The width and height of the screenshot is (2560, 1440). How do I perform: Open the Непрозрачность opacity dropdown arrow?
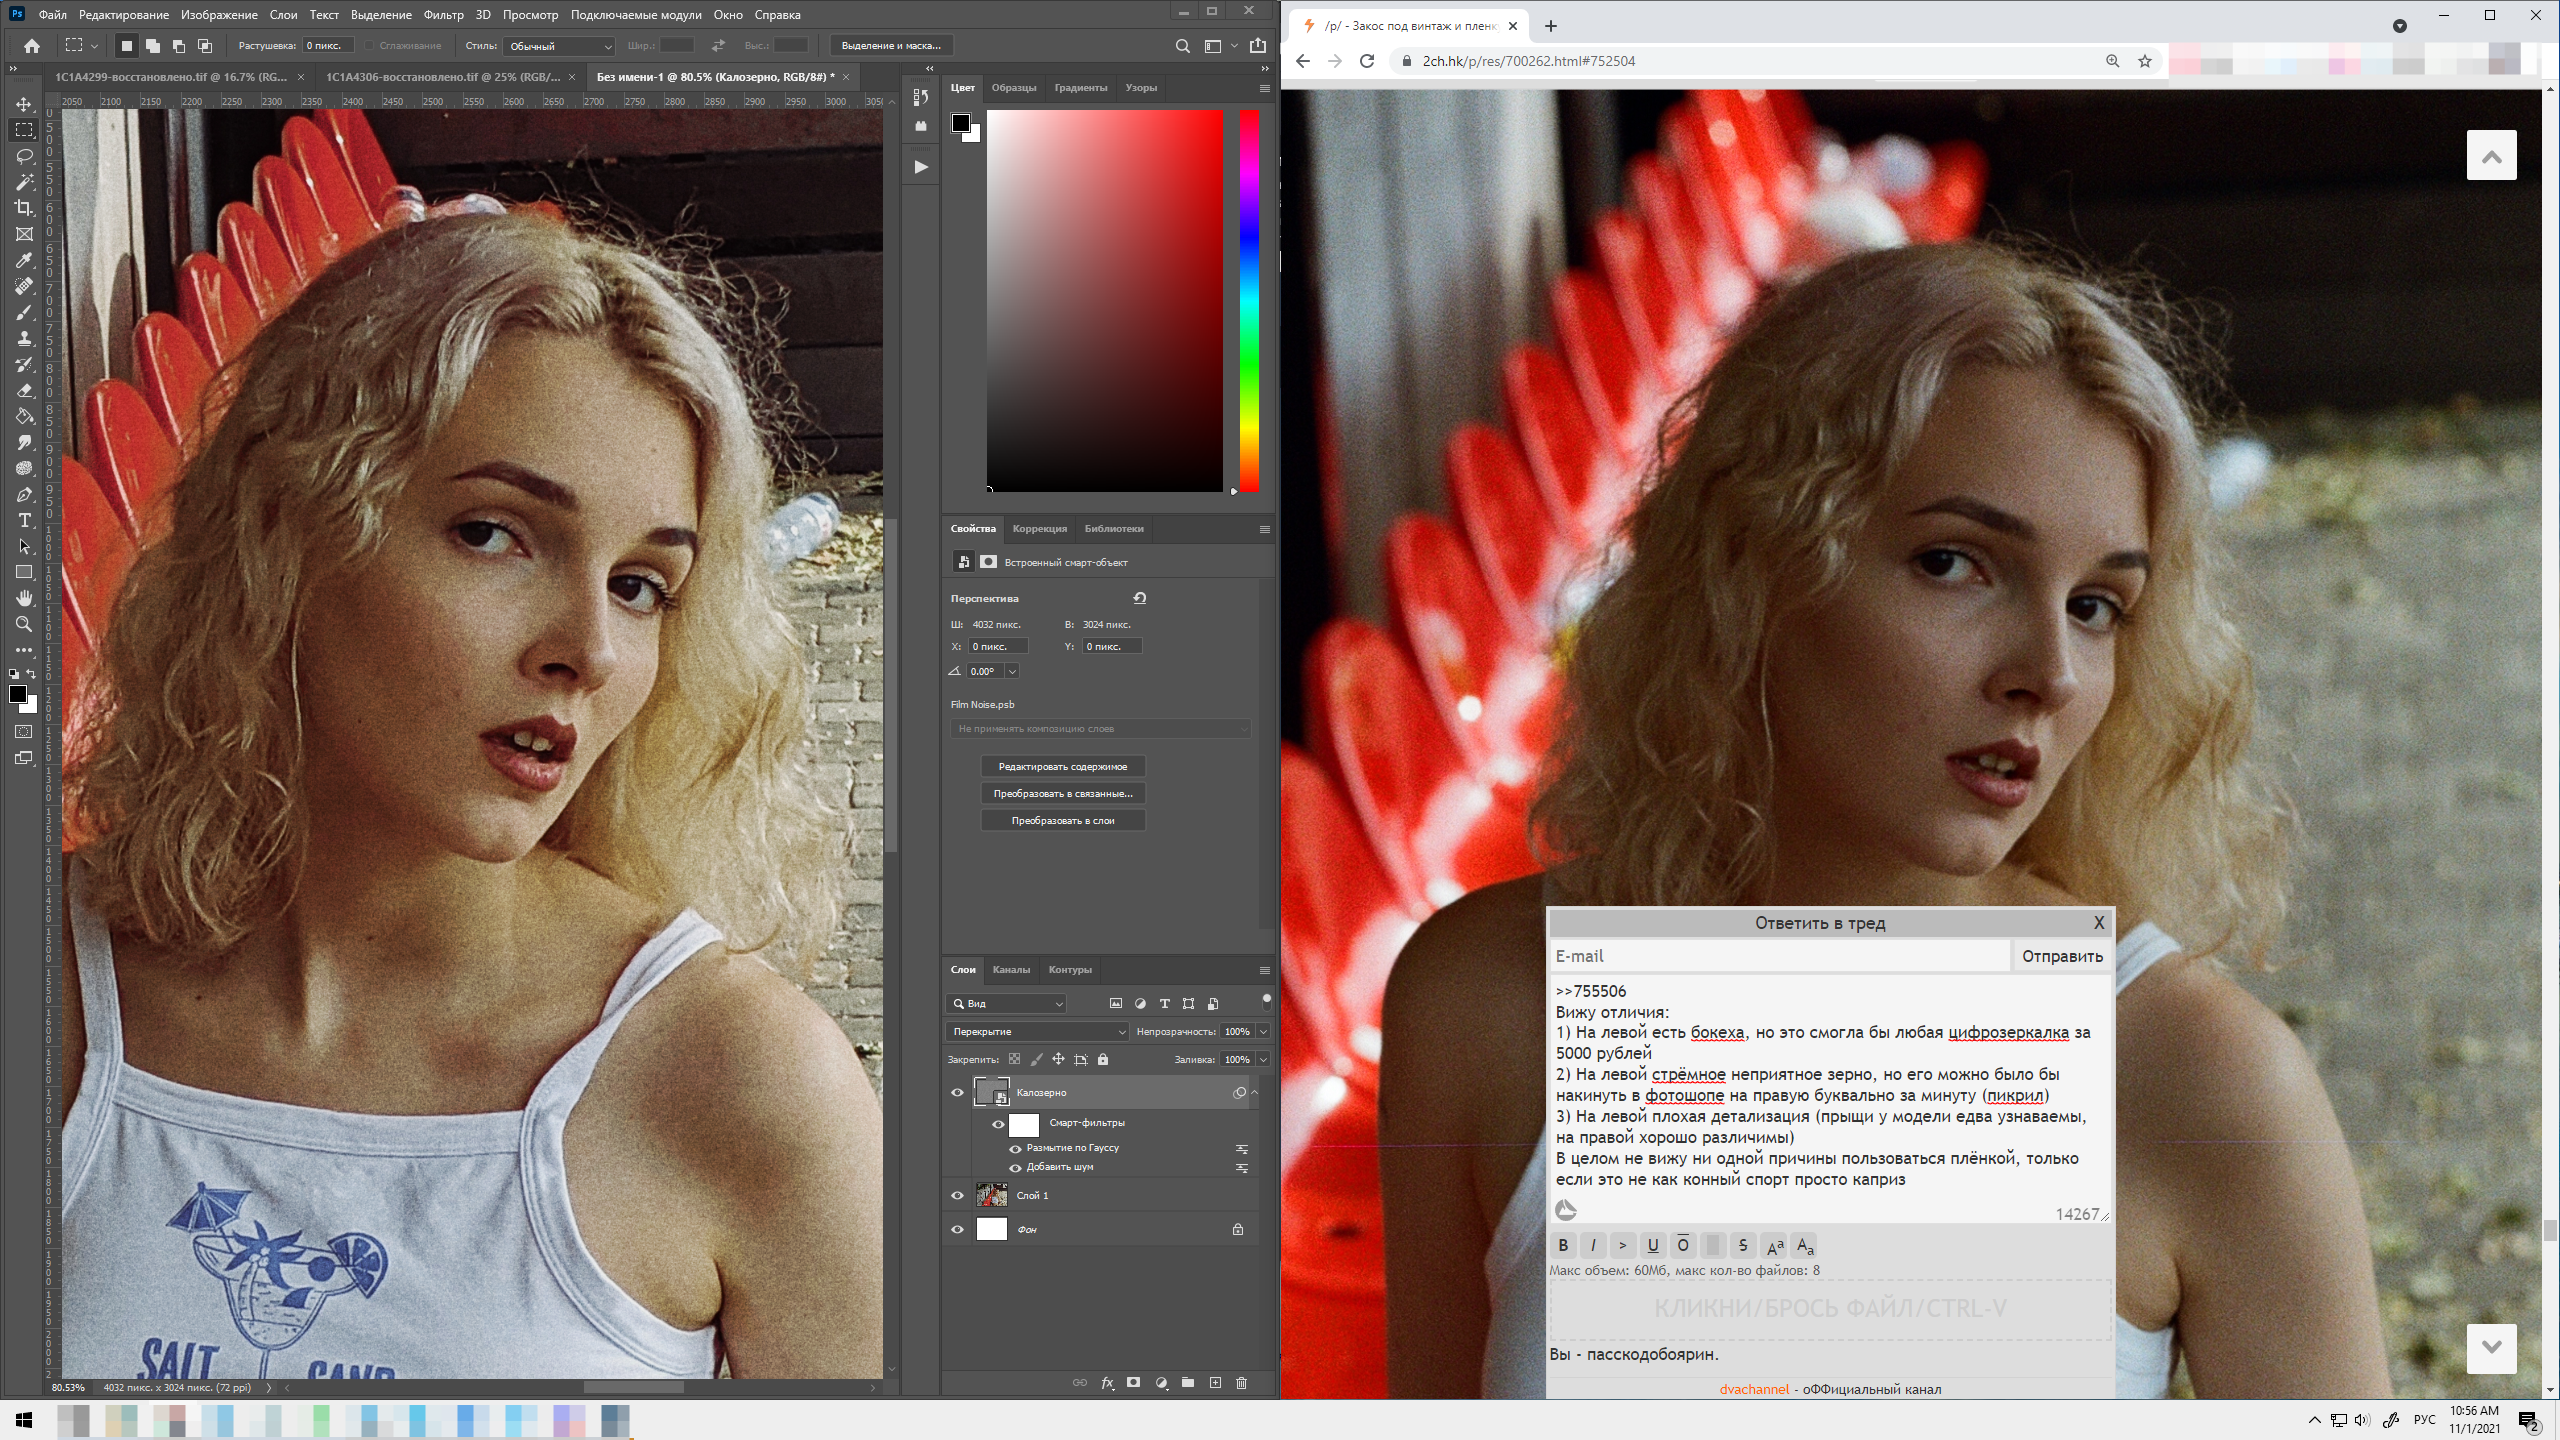[x=1264, y=1031]
